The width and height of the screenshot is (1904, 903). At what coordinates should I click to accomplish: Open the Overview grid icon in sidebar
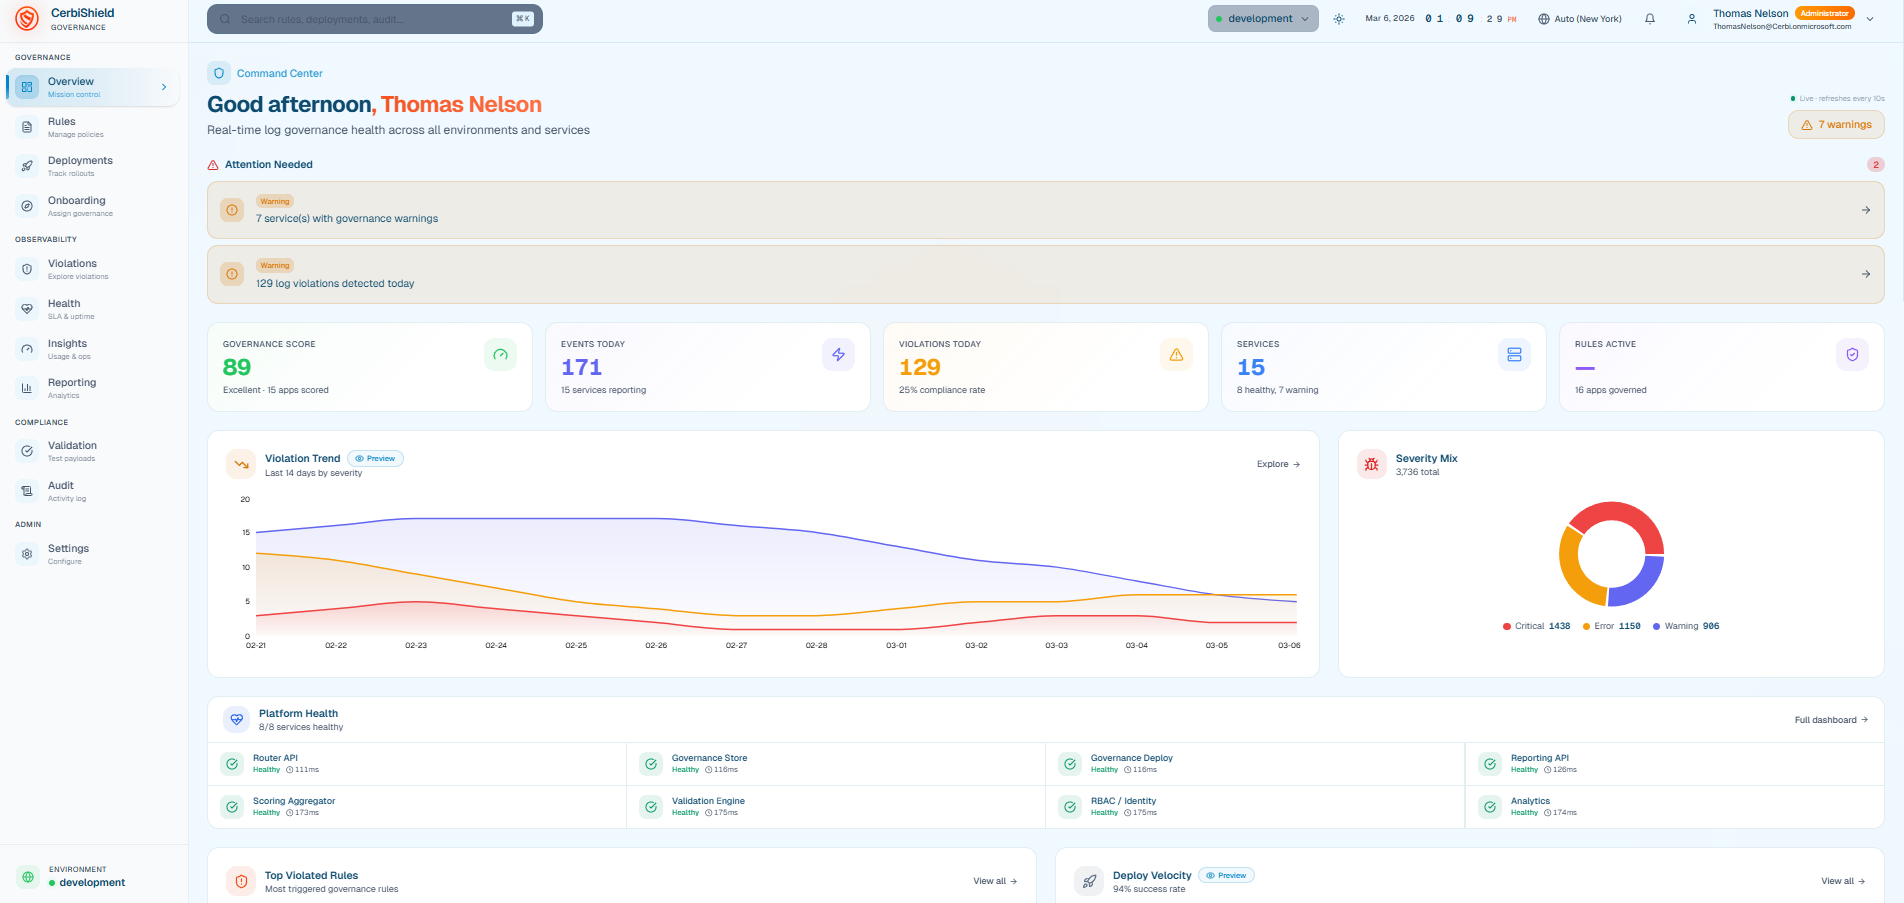27,87
